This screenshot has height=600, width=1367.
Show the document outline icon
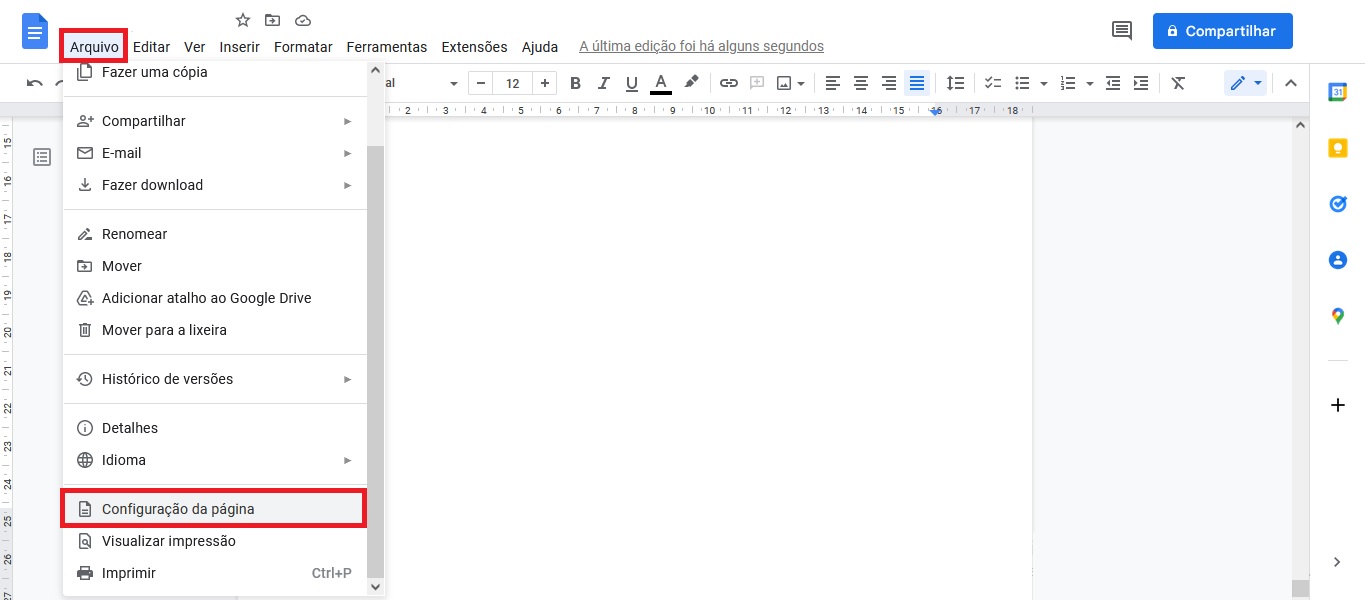pyautogui.click(x=42, y=157)
